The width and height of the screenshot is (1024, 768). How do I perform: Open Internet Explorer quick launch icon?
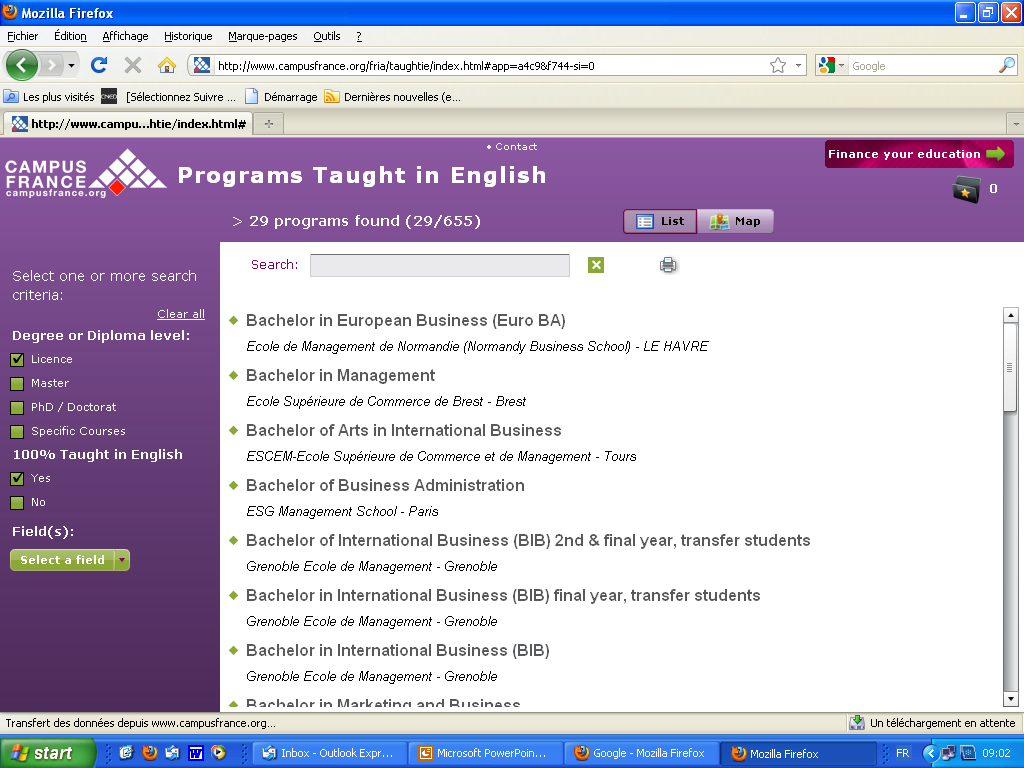click(126, 753)
